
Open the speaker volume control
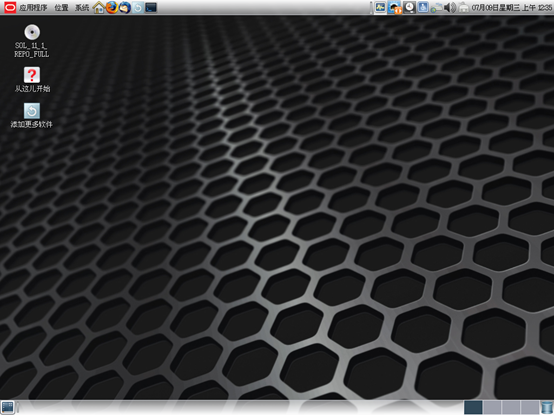pyautogui.click(x=450, y=7)
